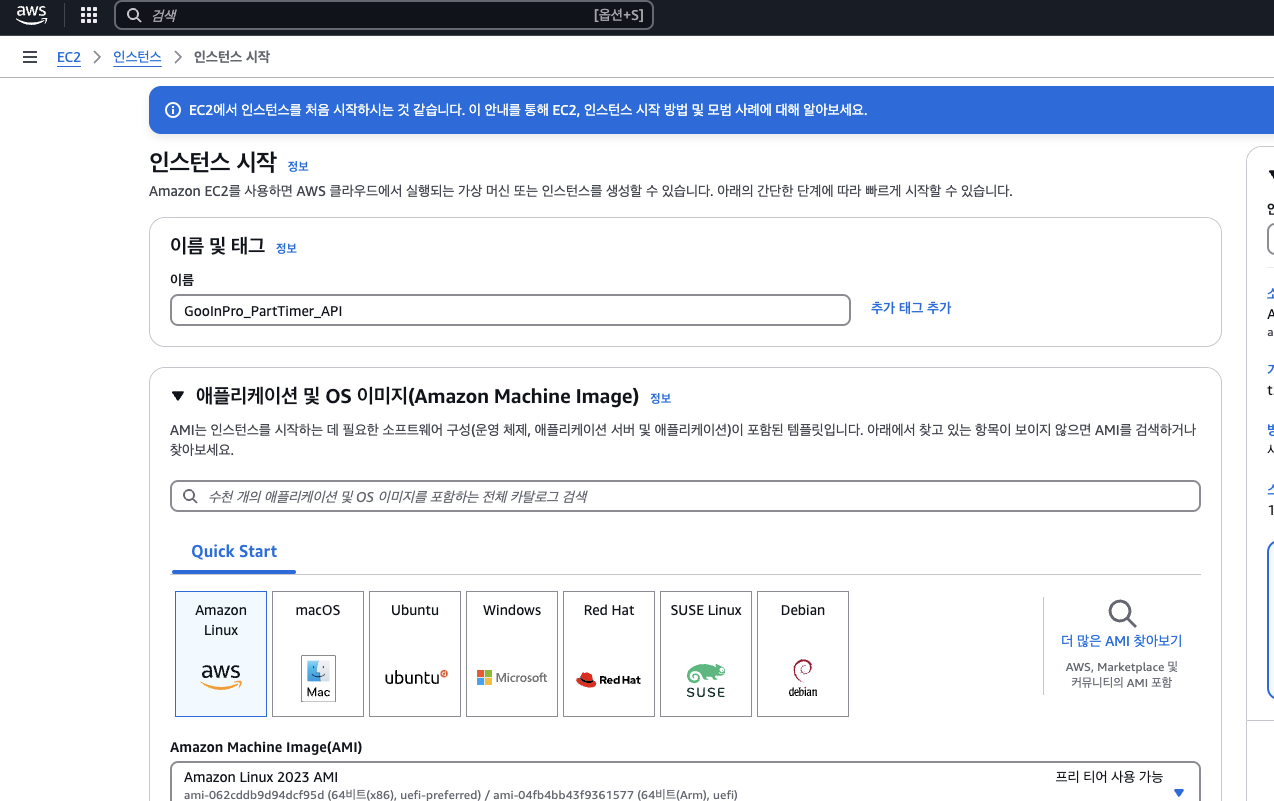
Task: Open the 더 많은 AMI 찾아보기 link
Action: pos(1121,641)
